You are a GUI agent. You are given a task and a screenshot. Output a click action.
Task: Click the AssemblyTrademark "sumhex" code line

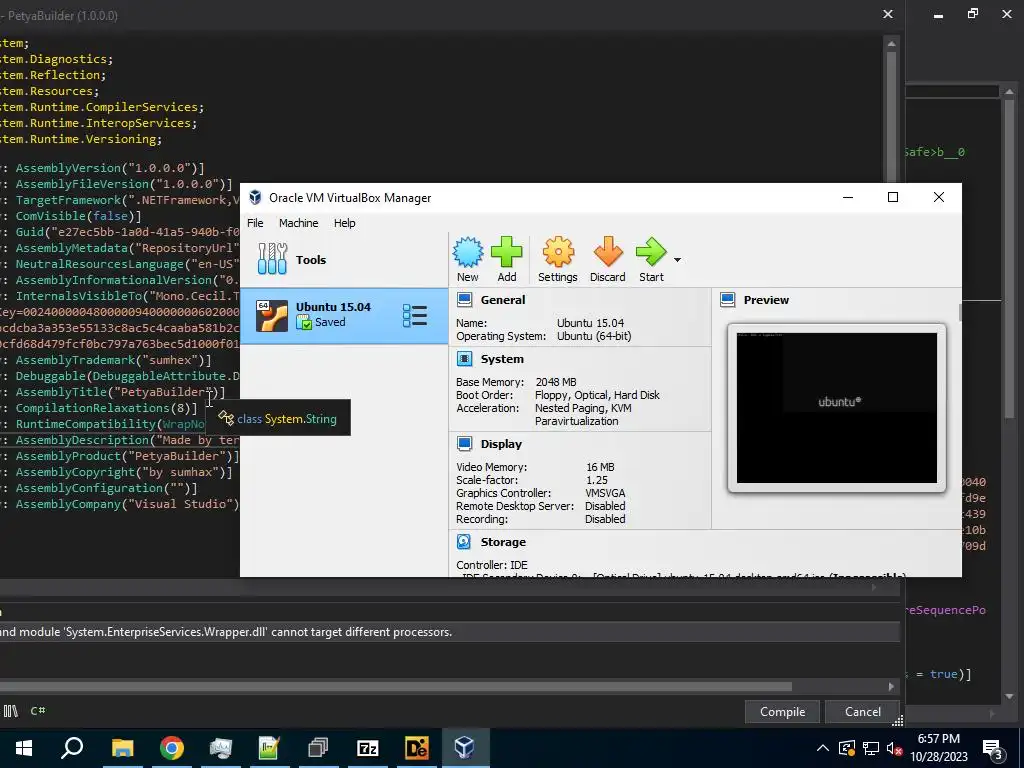[106, 360]
